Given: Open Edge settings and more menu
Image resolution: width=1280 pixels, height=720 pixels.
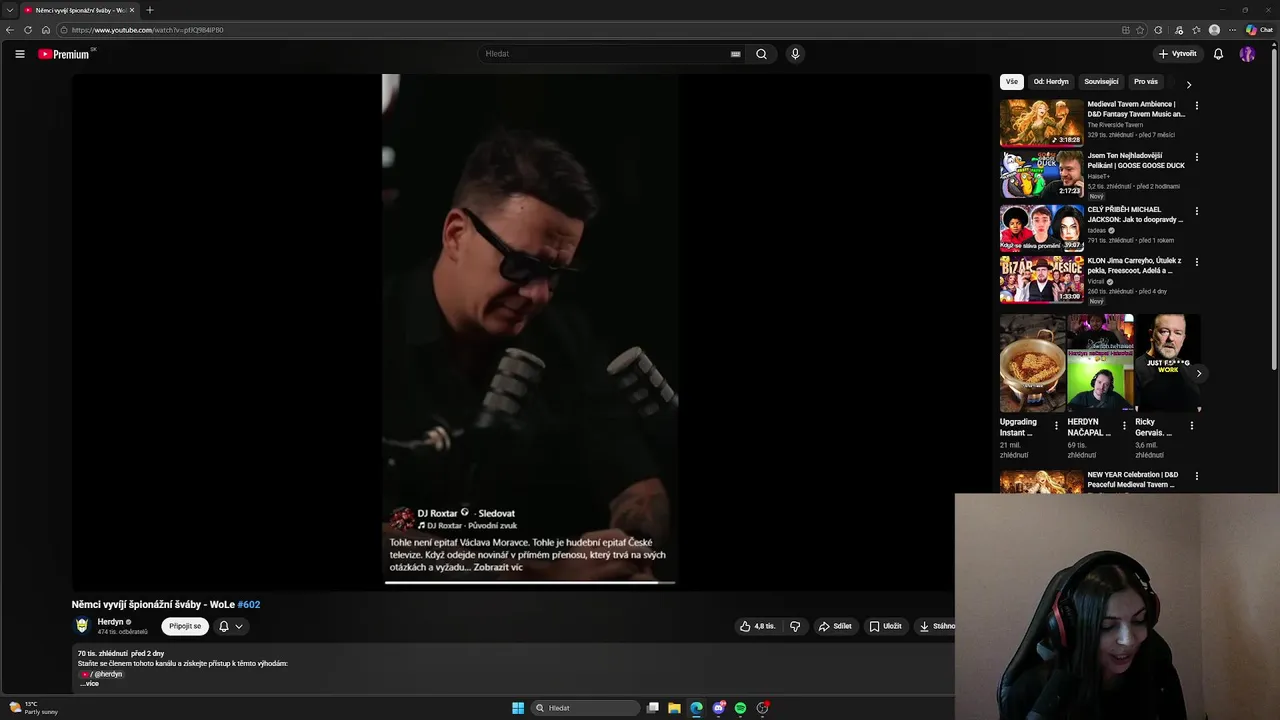Looking at the screenshot, I should [1233, 30].
